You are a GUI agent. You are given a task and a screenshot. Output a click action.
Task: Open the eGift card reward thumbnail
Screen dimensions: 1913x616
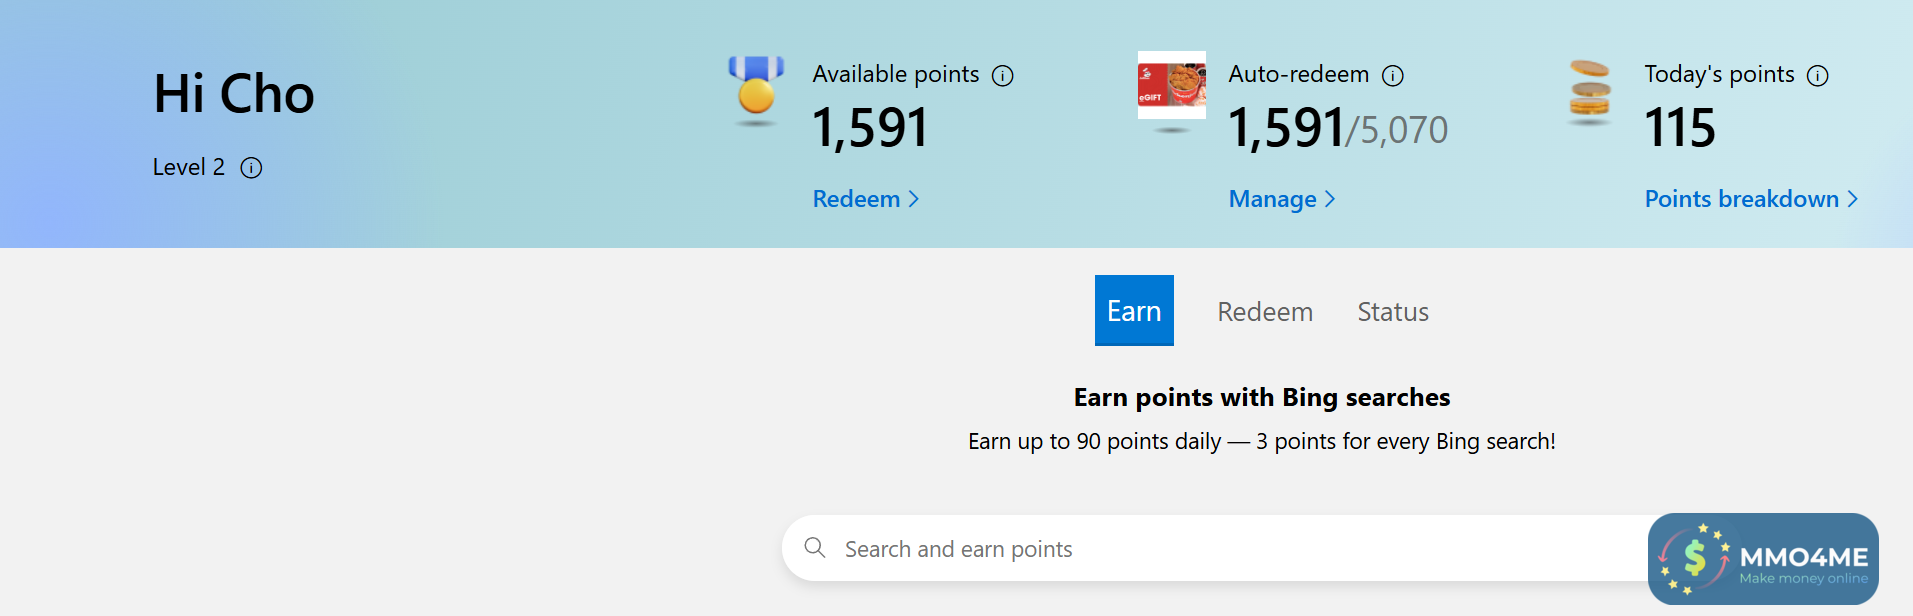[1171, 85]
